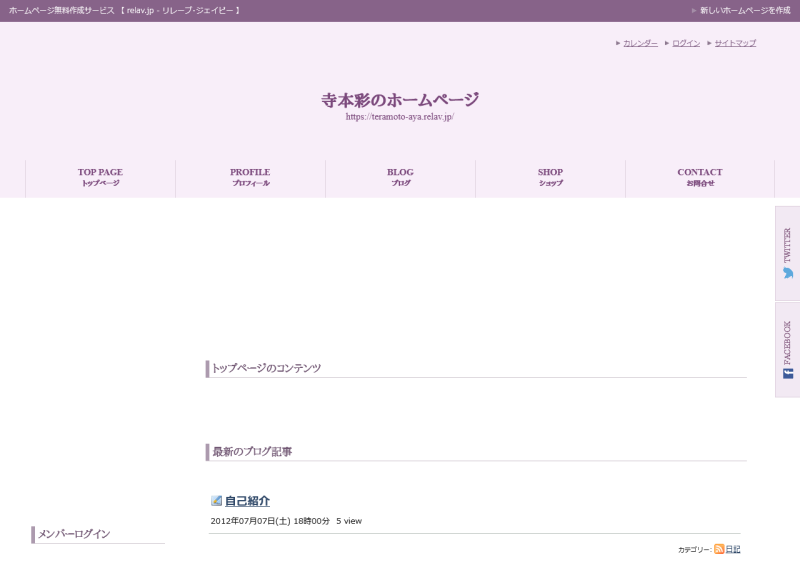Click the RSS feed icon beside 日記

719,549
